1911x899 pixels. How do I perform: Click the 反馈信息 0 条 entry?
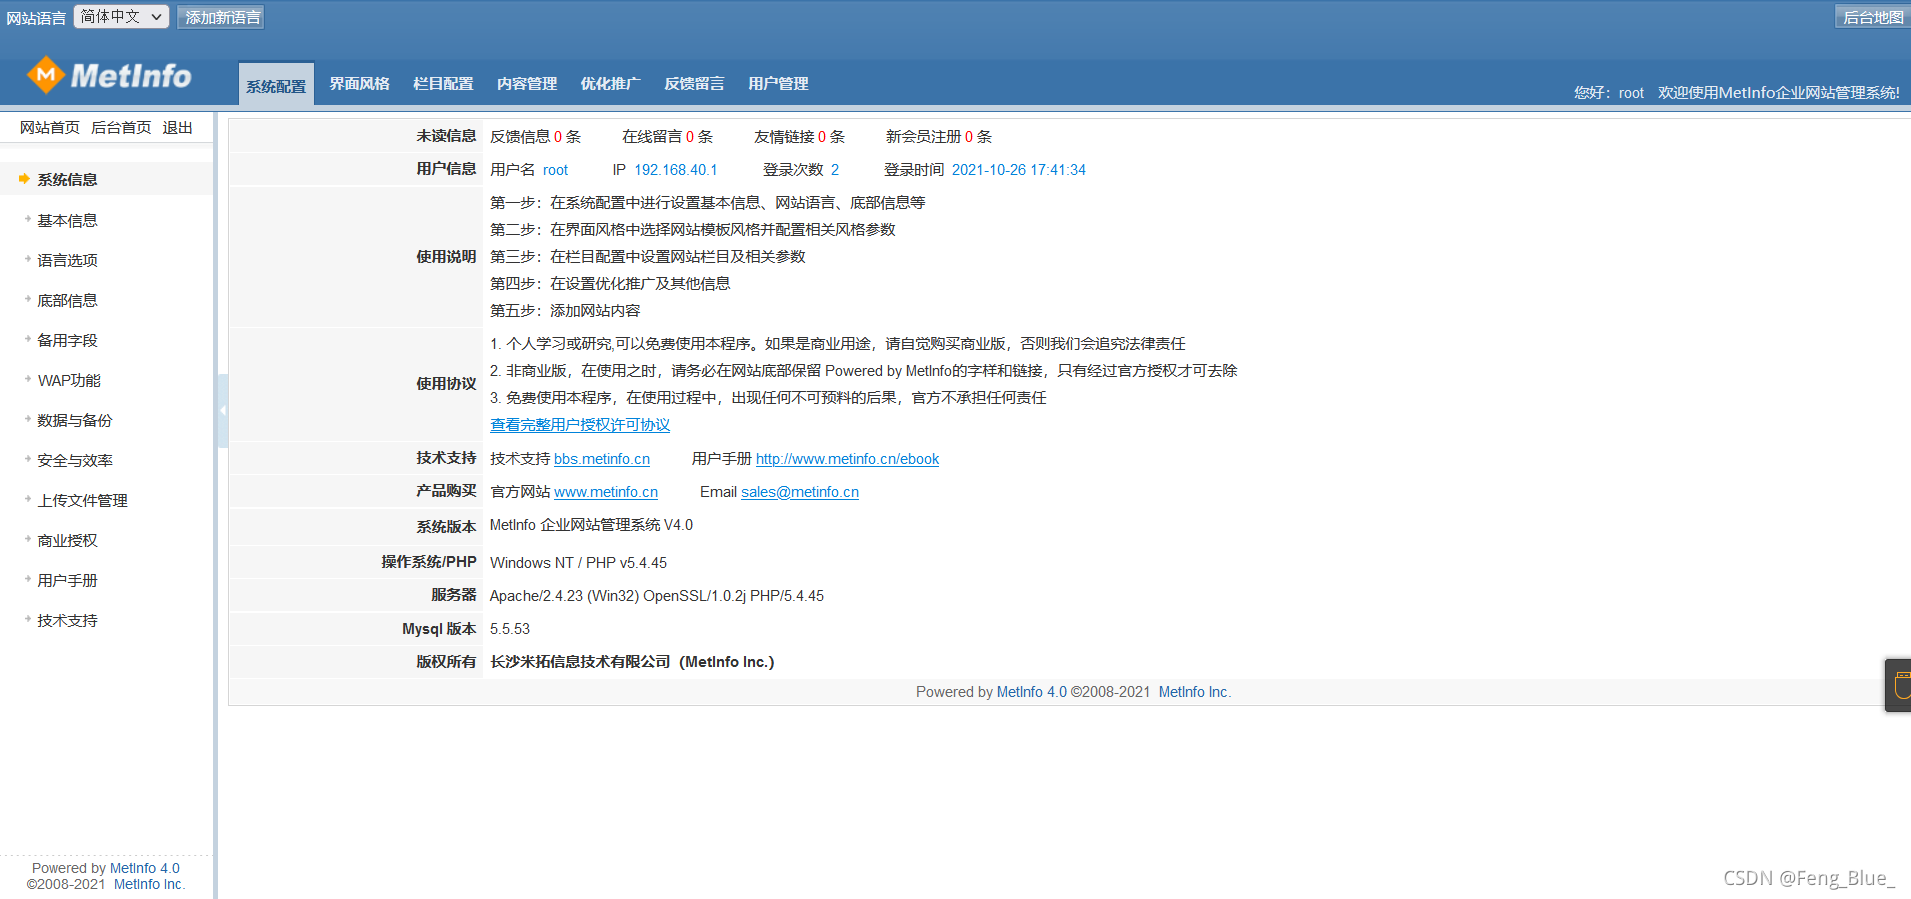tap(535, 137)
